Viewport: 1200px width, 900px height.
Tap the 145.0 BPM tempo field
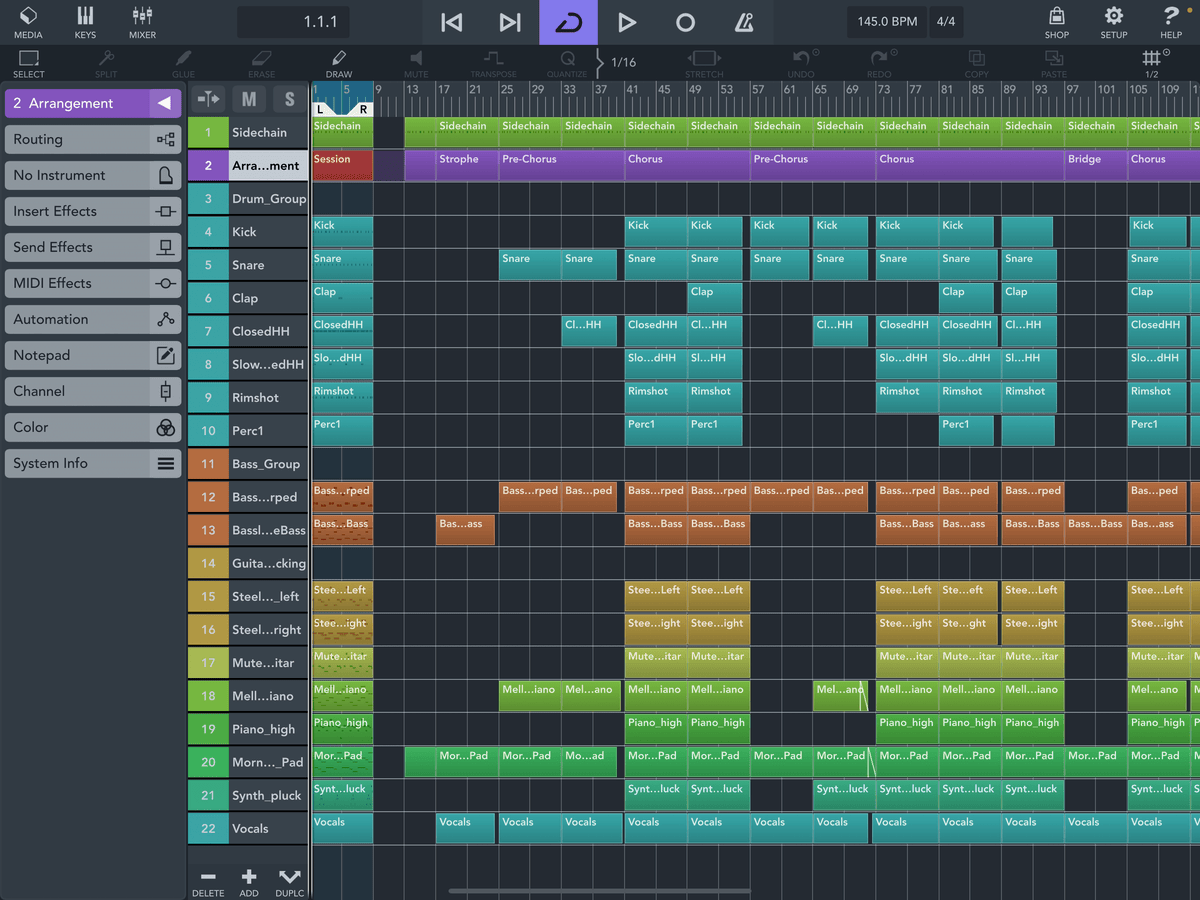[886, 20]
